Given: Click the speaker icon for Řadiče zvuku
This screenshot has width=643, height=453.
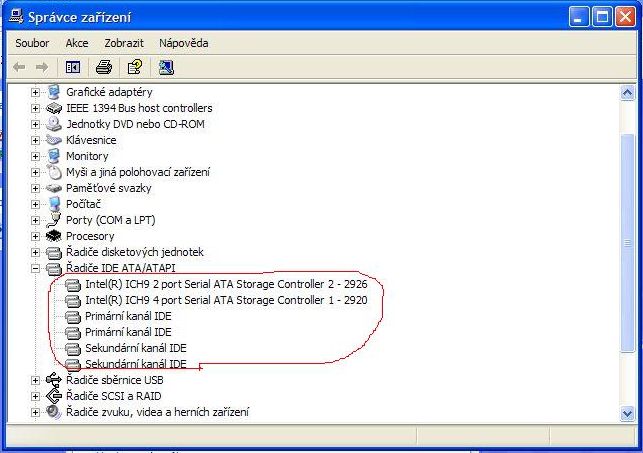Looking at the screenshot, I should (54, 412).
